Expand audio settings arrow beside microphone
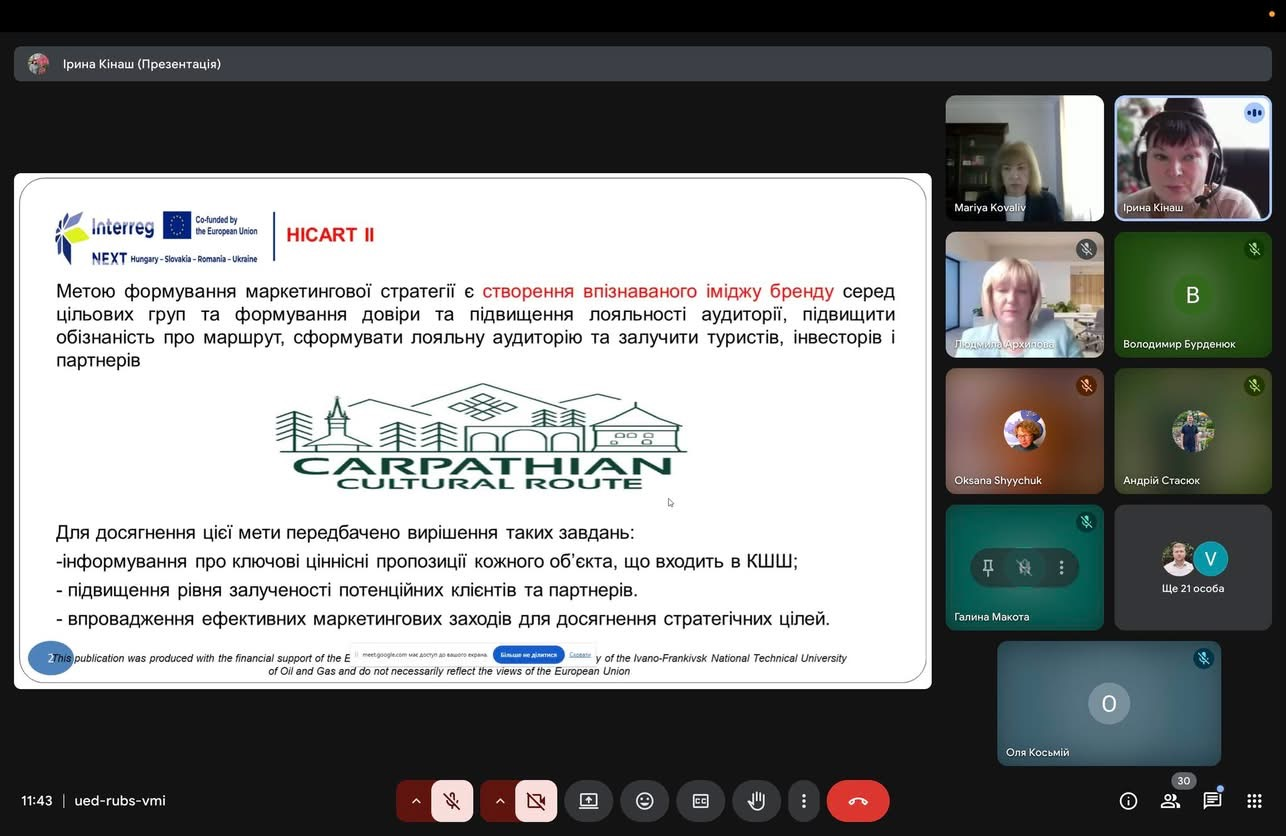The width and height of the screenshot is (1286, 836). [416, 801]
